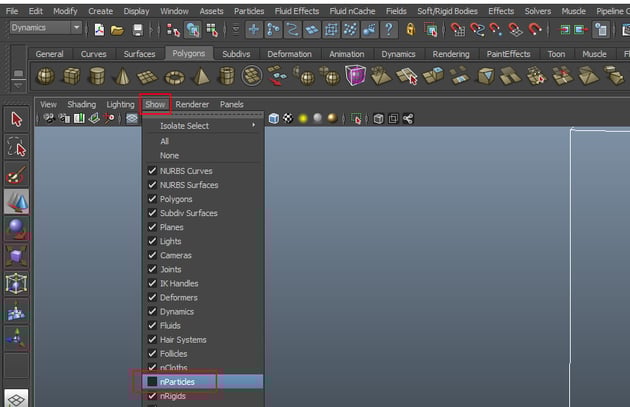Uncheck Planes in Show menu
Image resolution: width=630 pixels, height=407 pixels.
point(203,227)
